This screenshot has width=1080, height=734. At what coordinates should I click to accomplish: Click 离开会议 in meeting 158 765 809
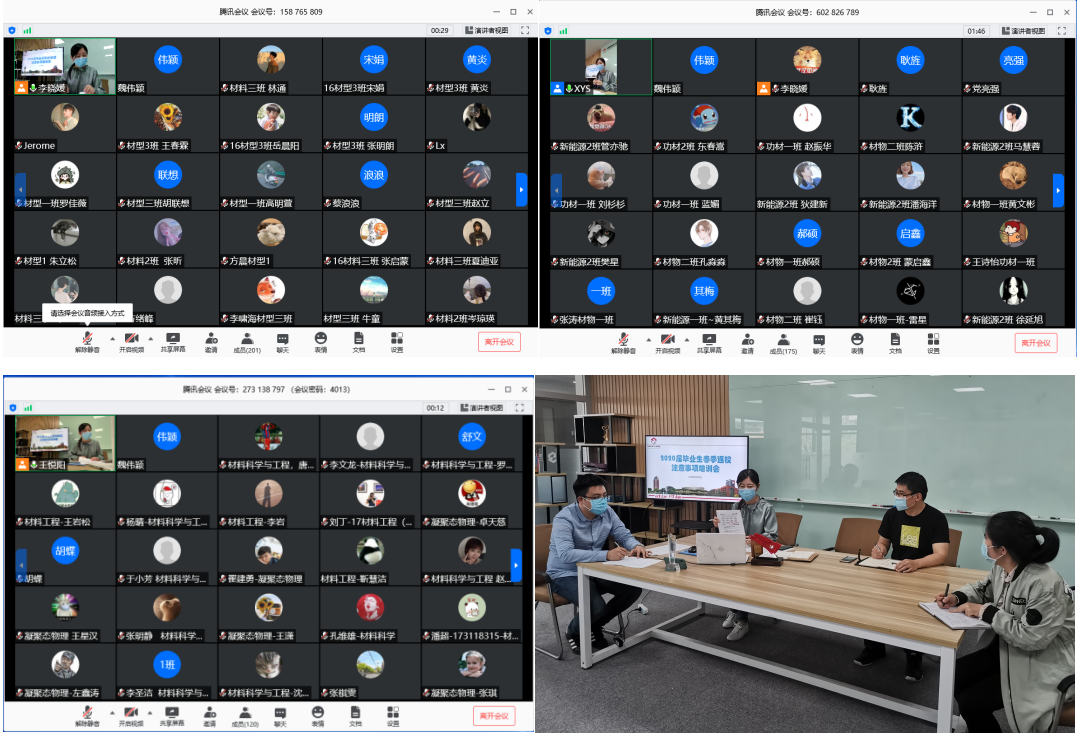tap(499, 342)
